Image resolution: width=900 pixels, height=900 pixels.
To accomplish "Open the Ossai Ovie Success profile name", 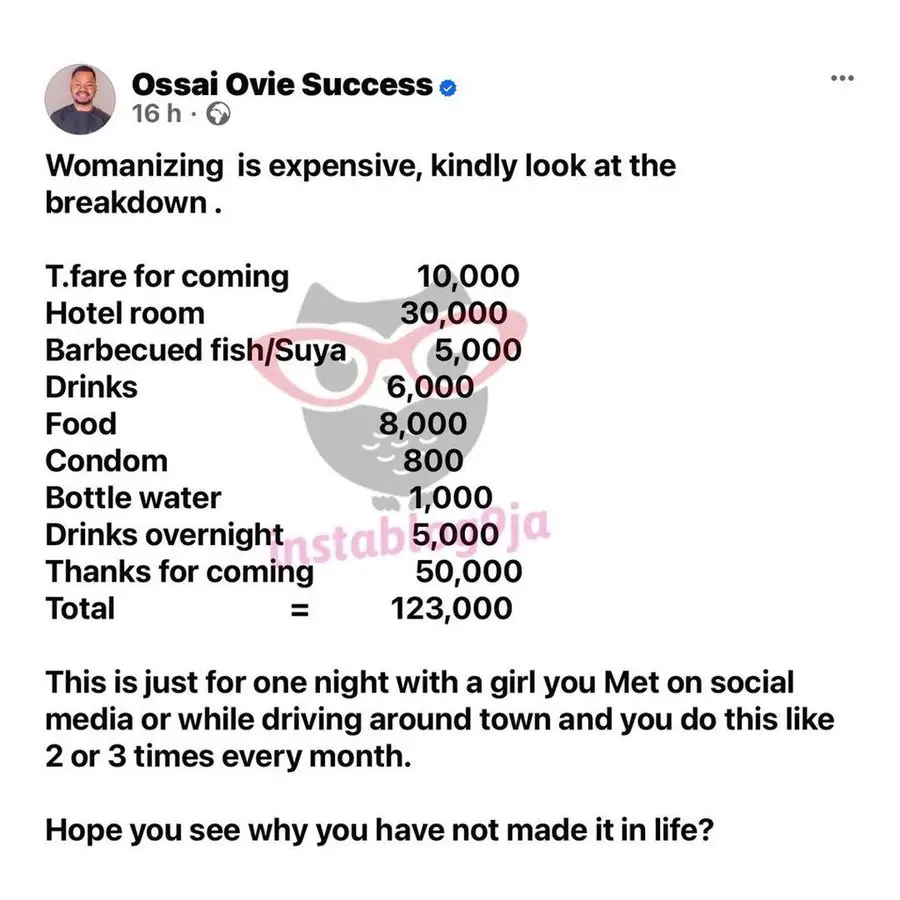I will pos(282,86).
